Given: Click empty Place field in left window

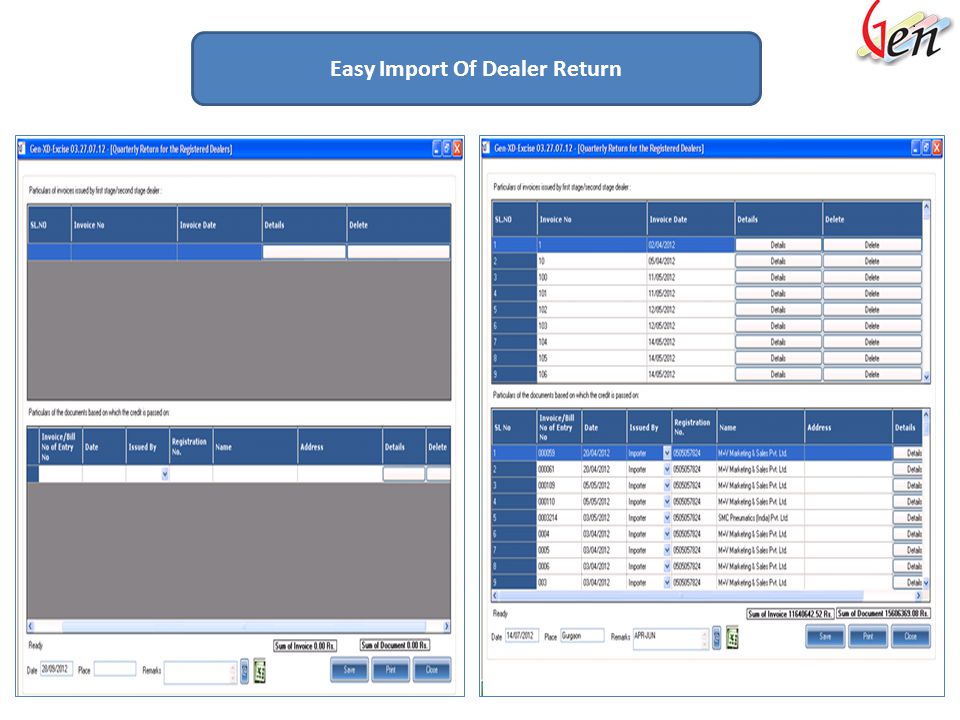Looking at the screenshot, I should click(x=114, y=669).
